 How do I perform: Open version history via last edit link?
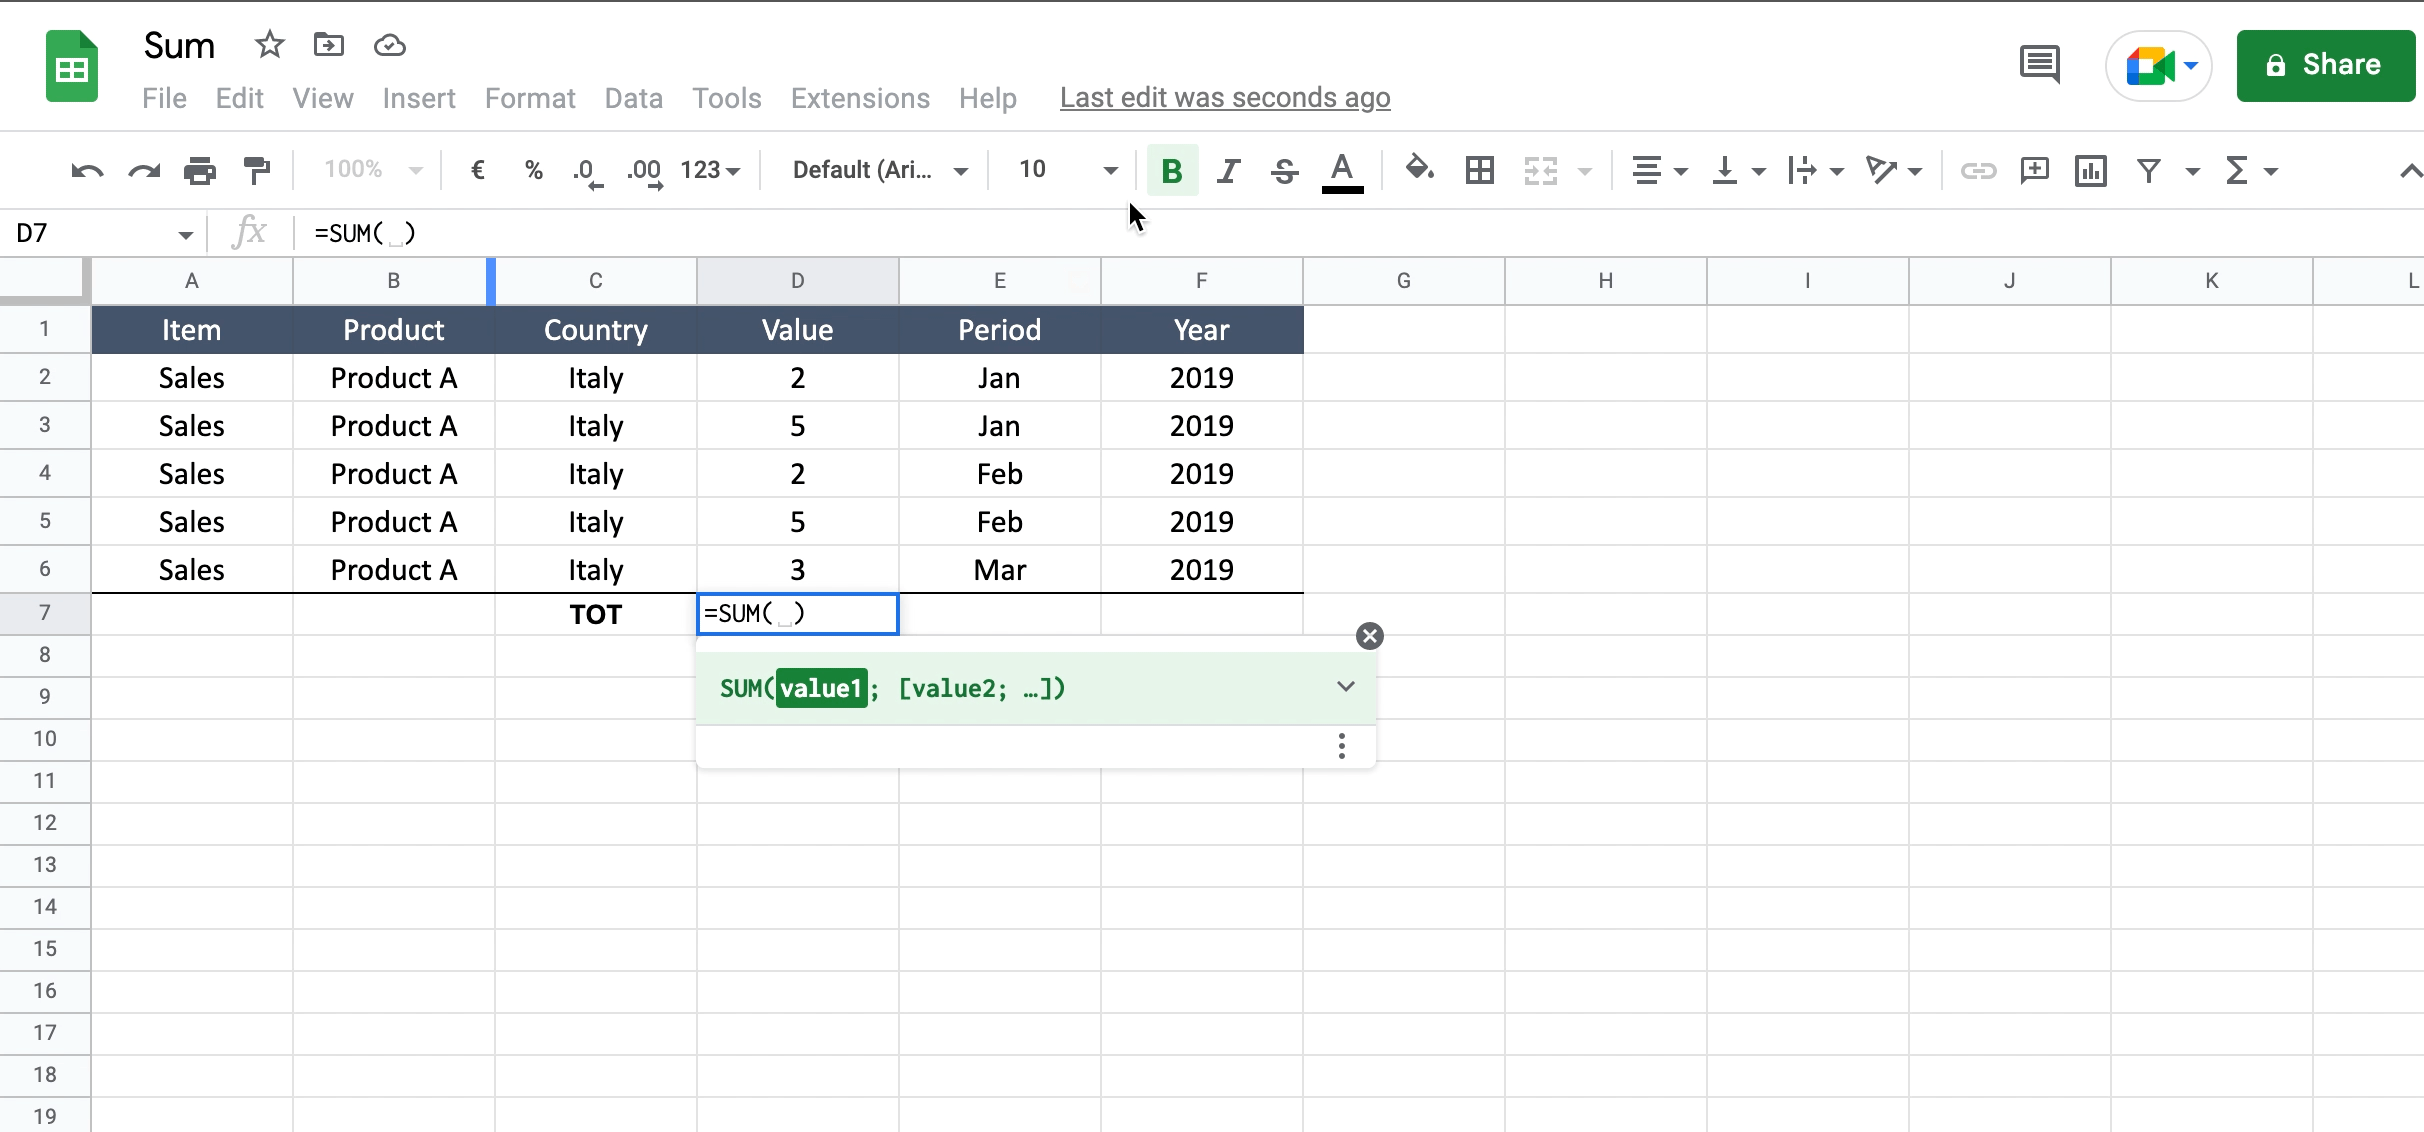pos(1225,97)
